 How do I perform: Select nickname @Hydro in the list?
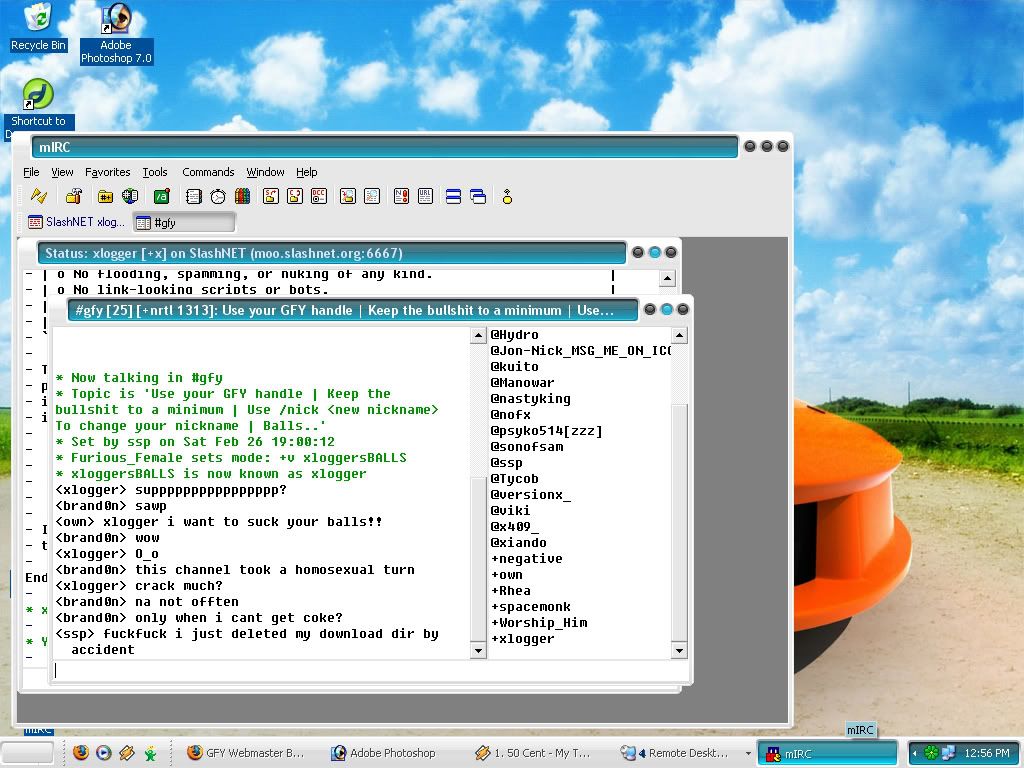(x=515, y=334)
